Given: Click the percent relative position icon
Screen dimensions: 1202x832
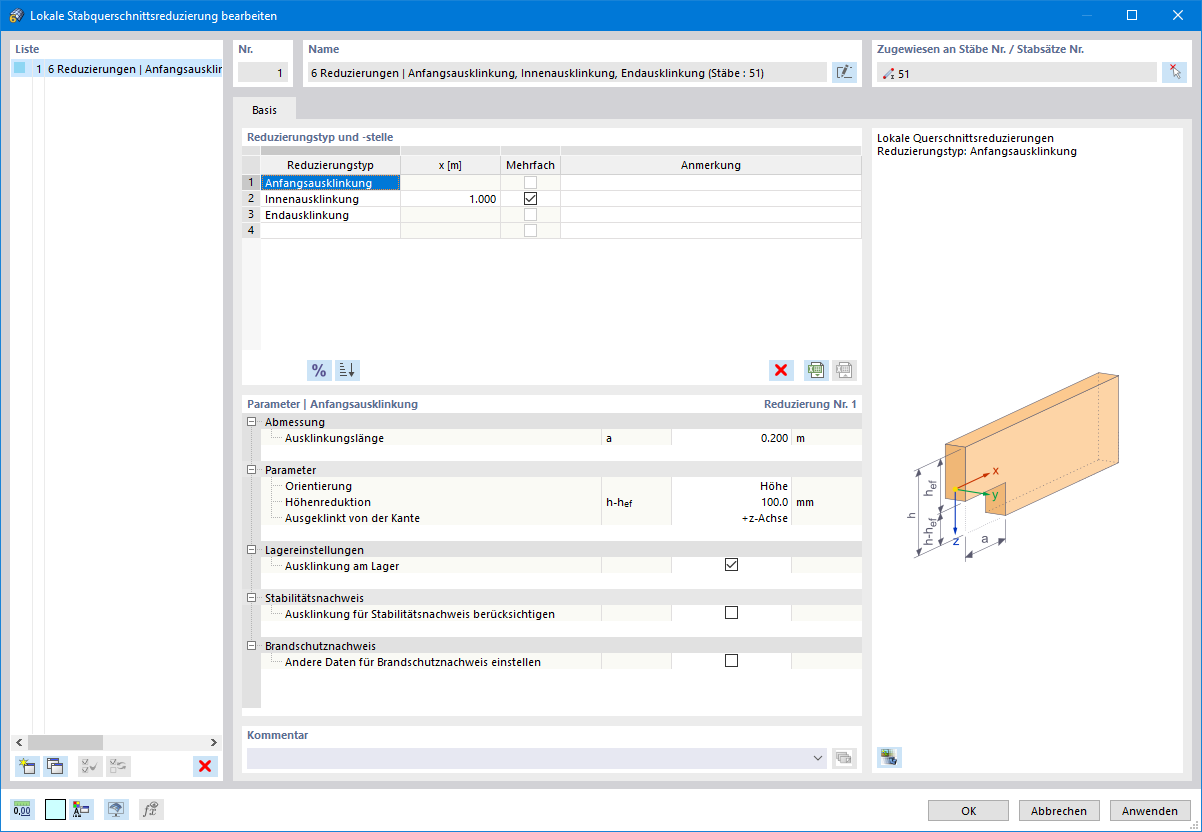Looking at the screenshot, I should [x=319, y=370].
